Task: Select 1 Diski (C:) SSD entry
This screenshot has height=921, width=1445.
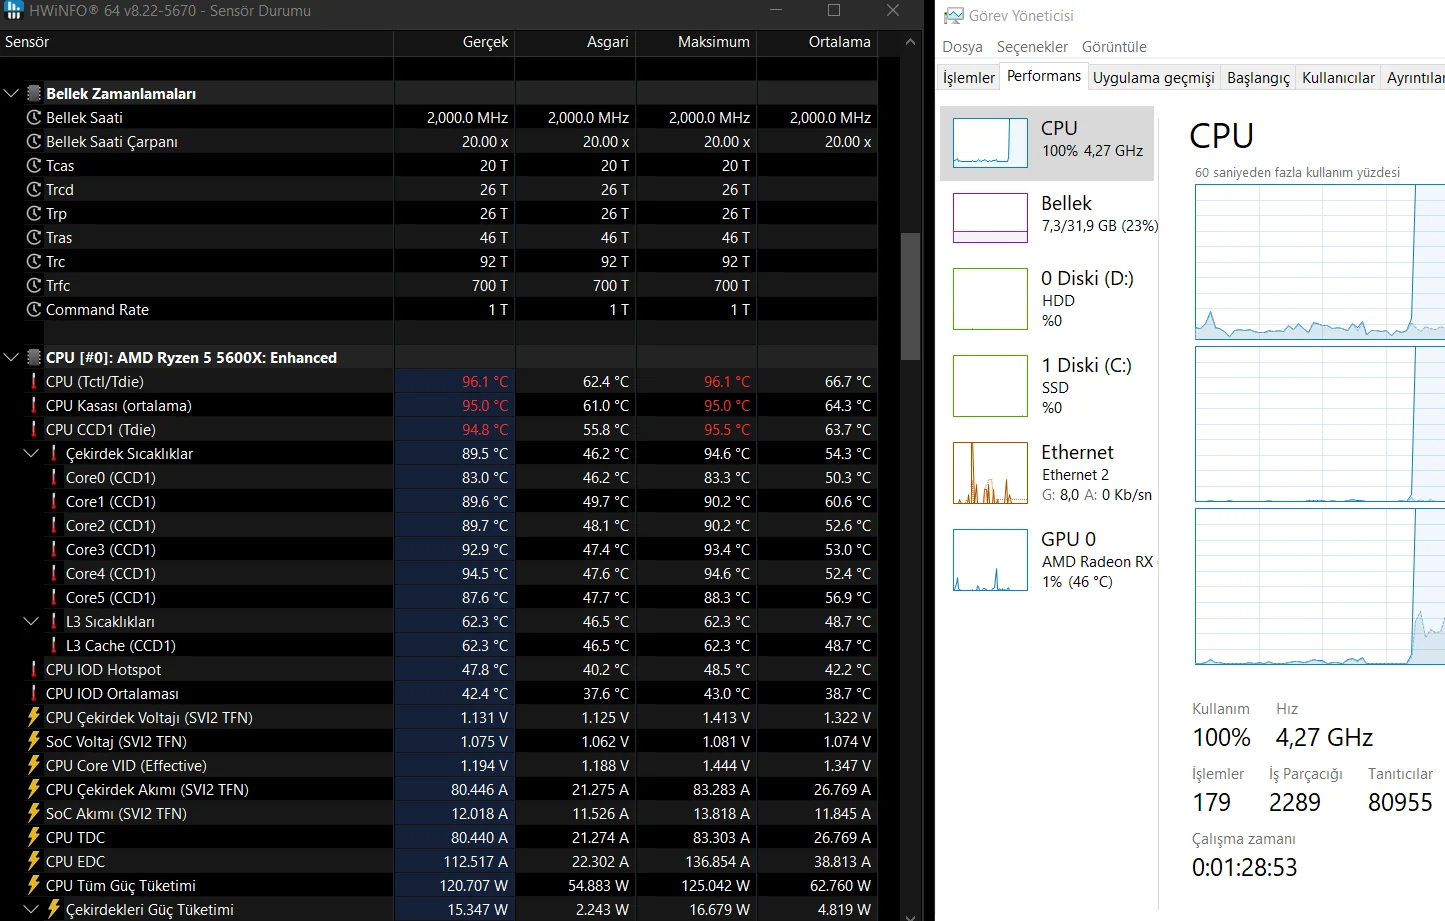Action: pos(1047,385)
